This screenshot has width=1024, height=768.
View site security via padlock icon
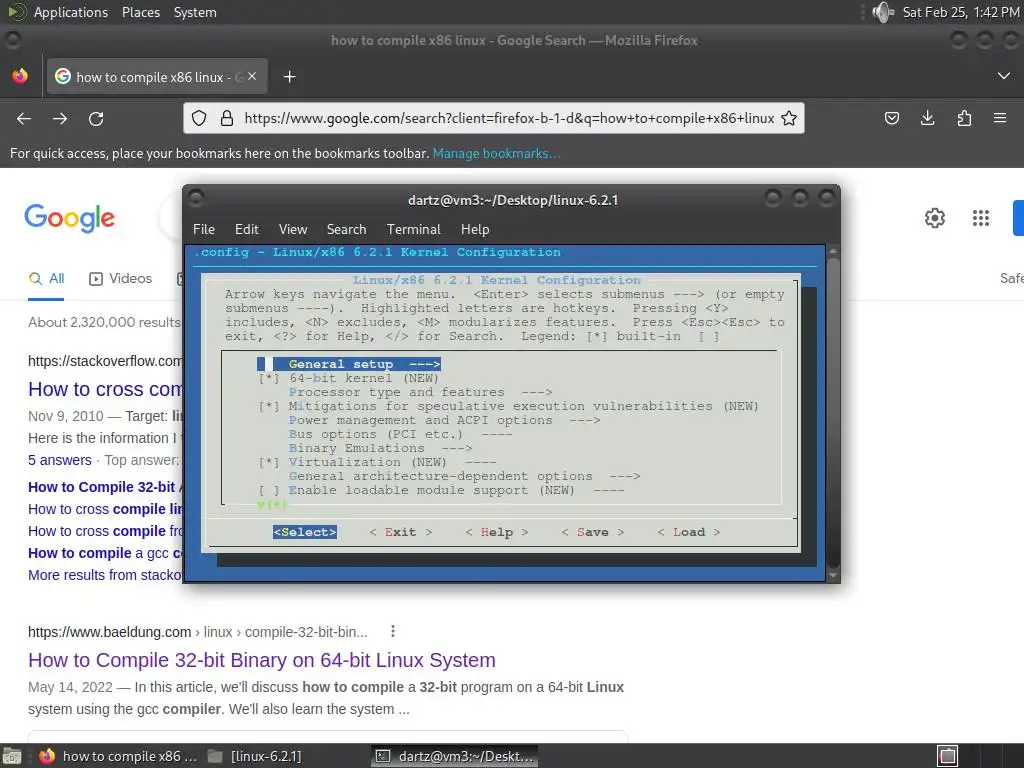(x=227, y=118)
